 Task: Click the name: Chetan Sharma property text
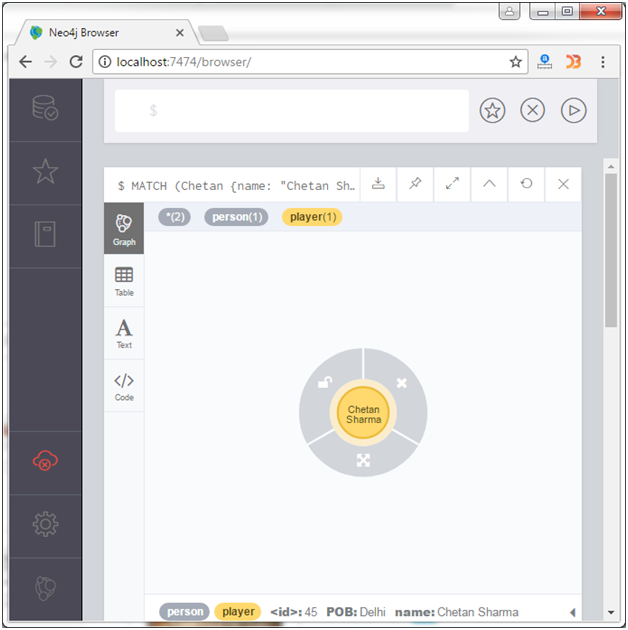point(456,612)
